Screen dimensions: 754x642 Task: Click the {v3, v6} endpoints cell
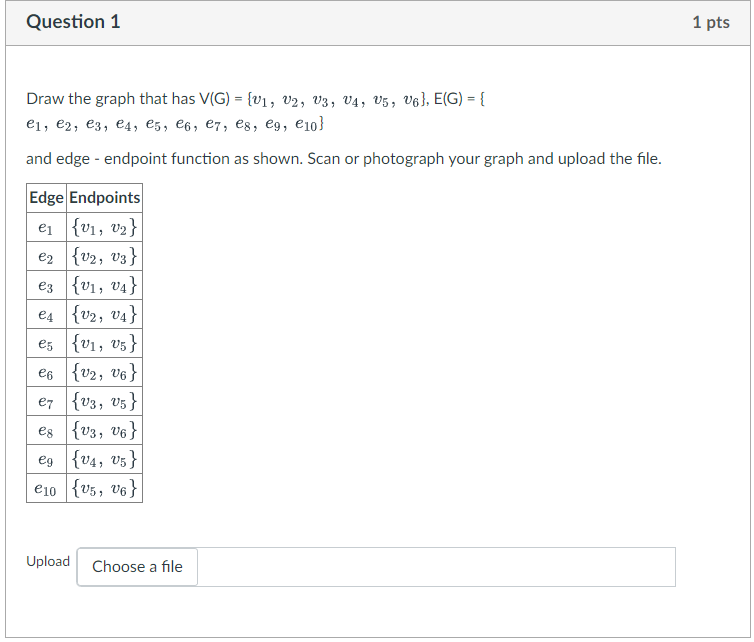(x=104, y=430)
